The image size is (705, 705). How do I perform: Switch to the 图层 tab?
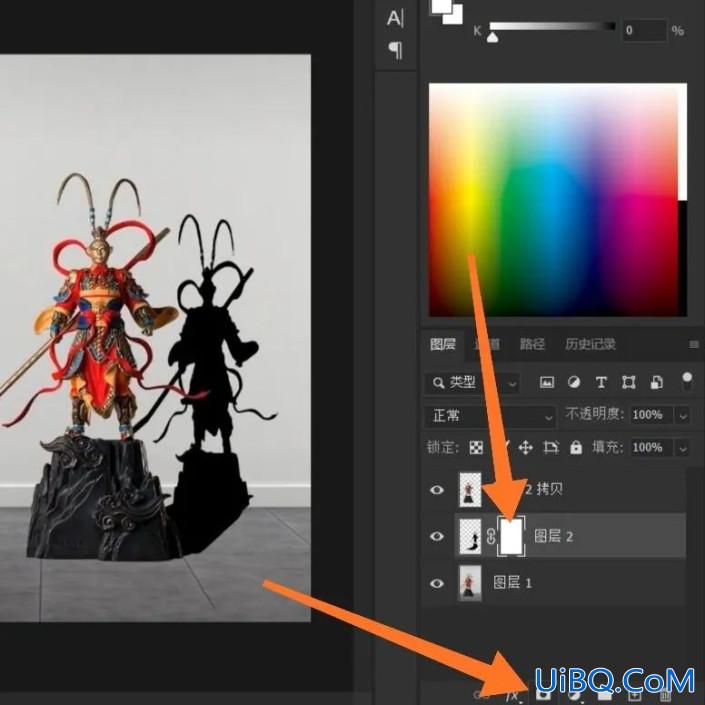[x=442, y=344]
